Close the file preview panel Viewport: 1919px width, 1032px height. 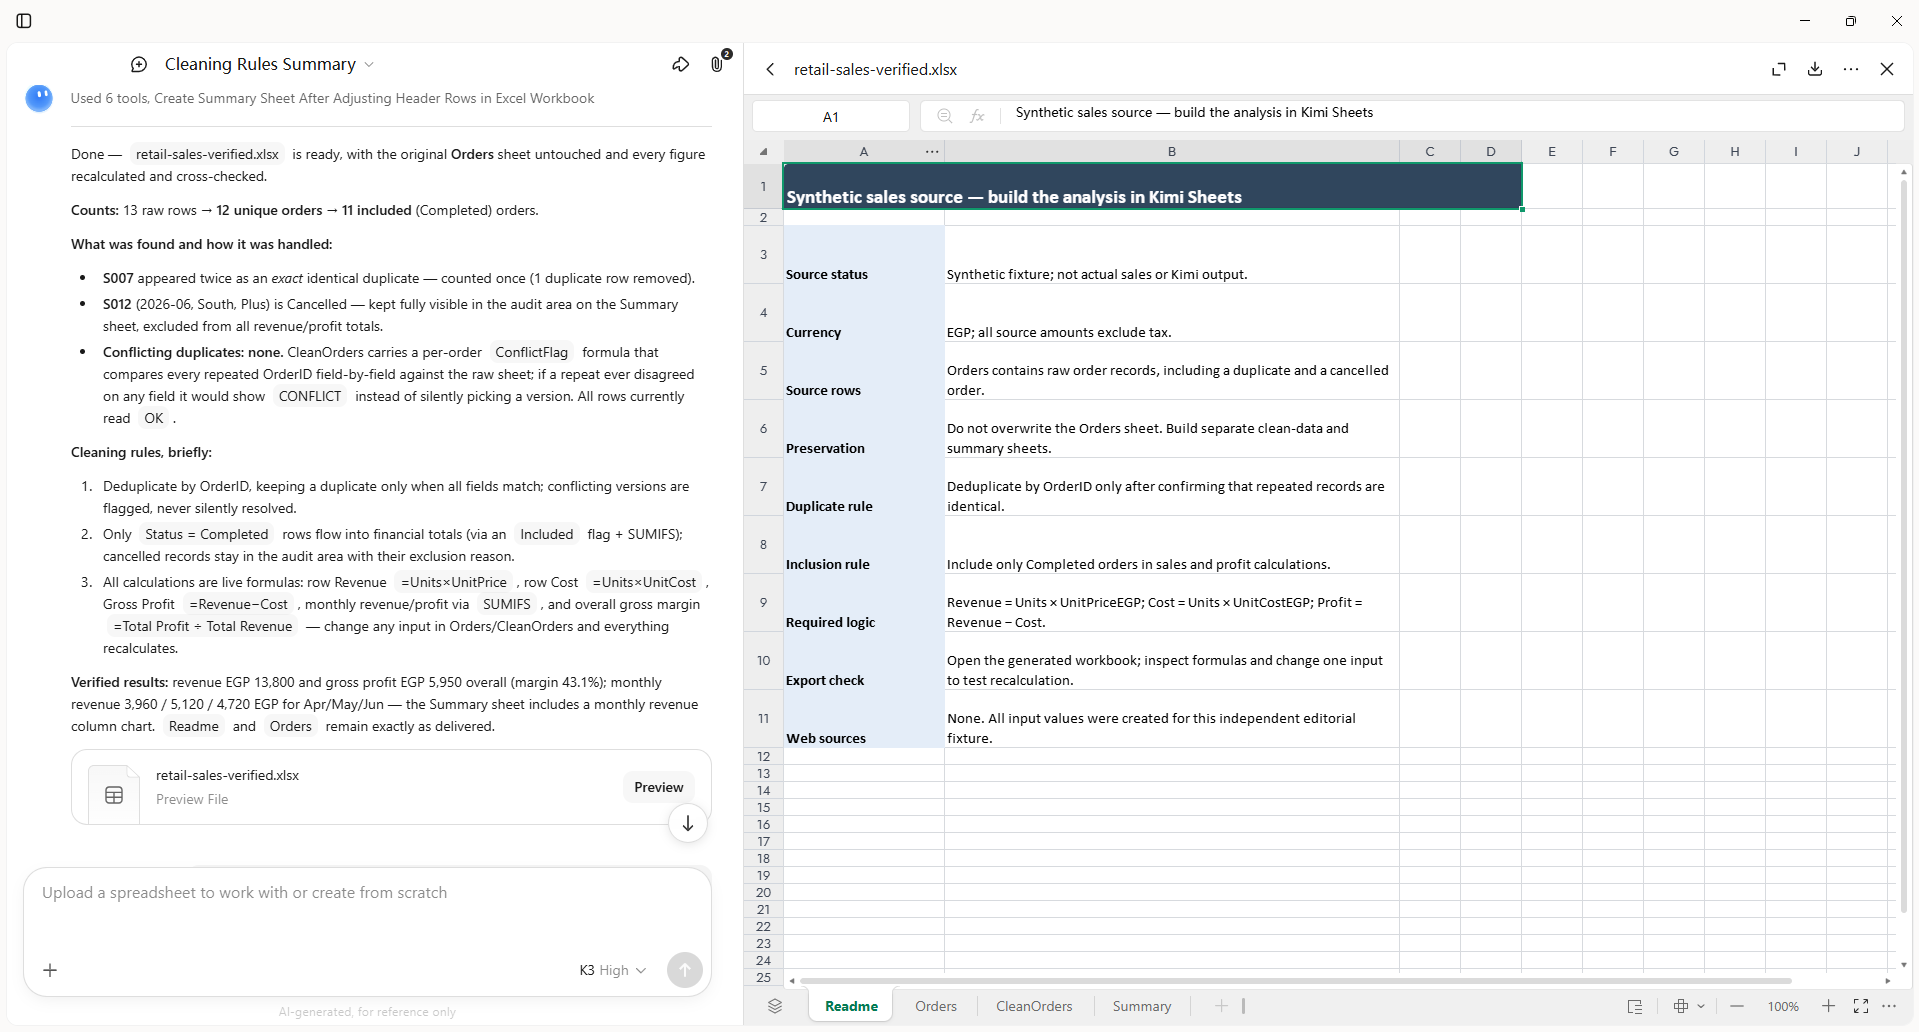1887,69
